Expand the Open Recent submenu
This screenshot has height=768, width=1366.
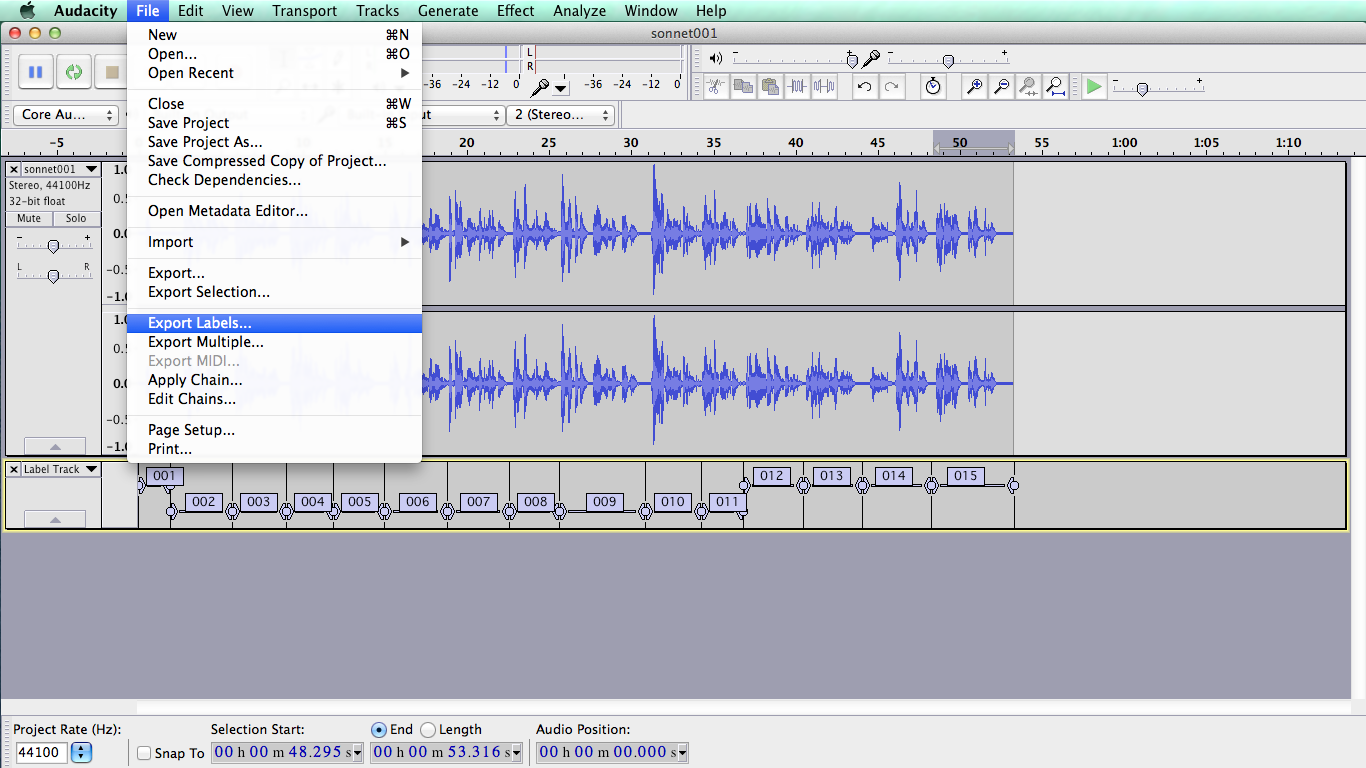[x=274, y=73]
